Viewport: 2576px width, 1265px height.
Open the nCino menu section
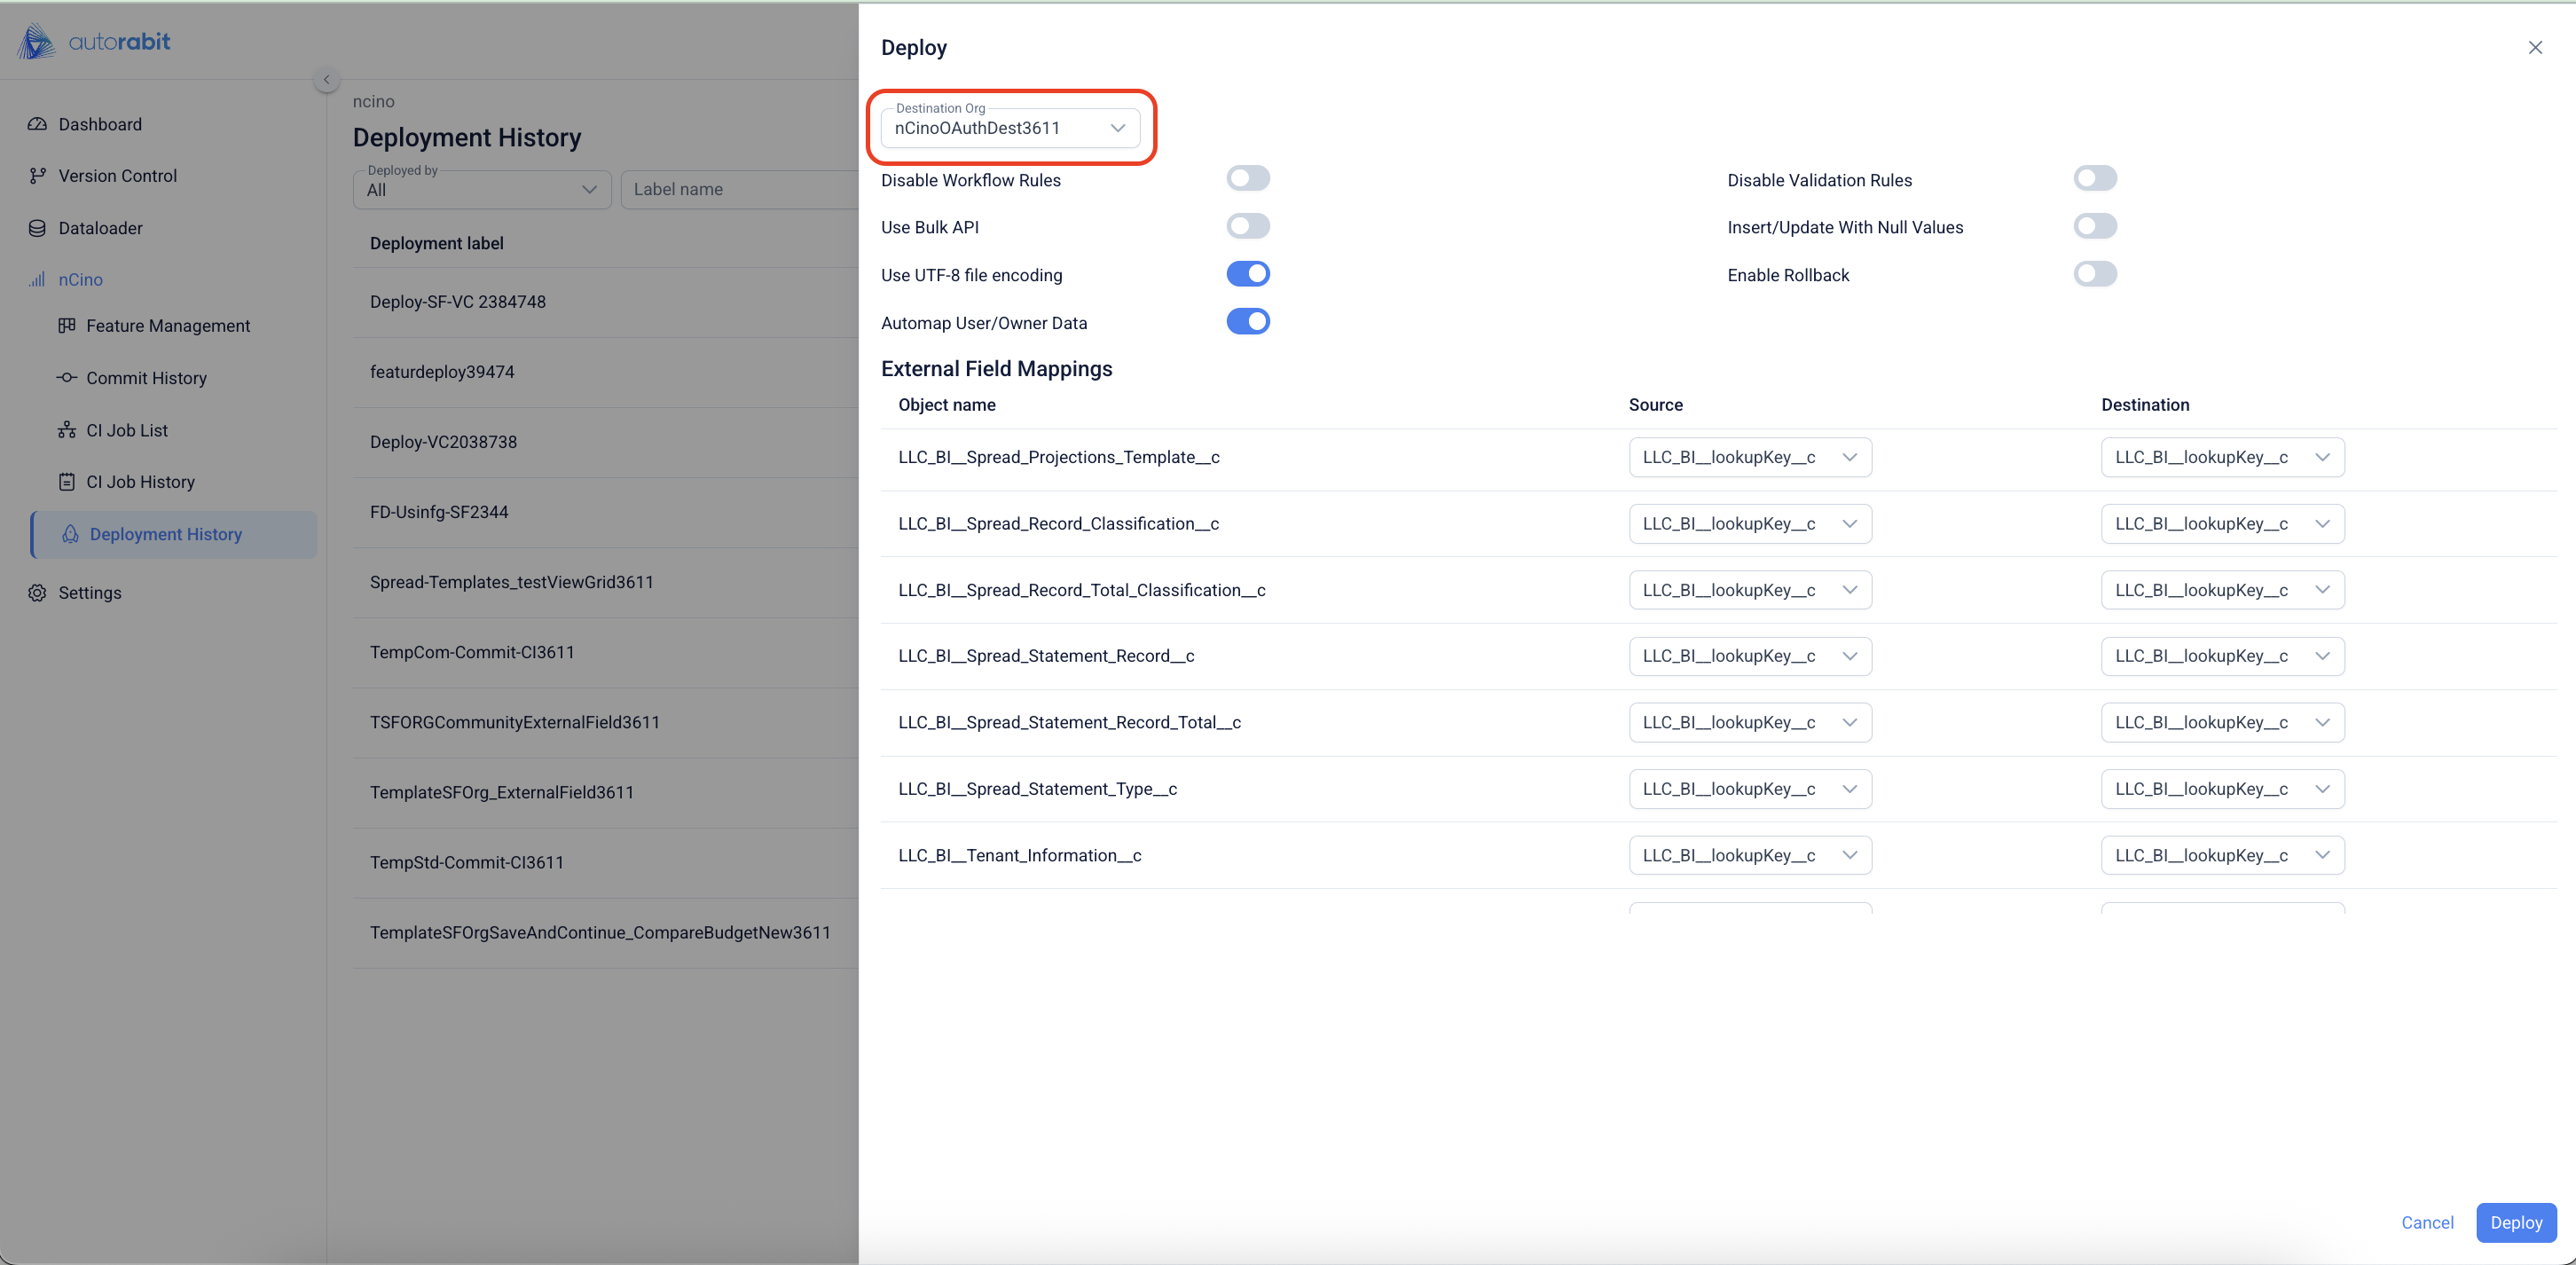click(80, 280)
